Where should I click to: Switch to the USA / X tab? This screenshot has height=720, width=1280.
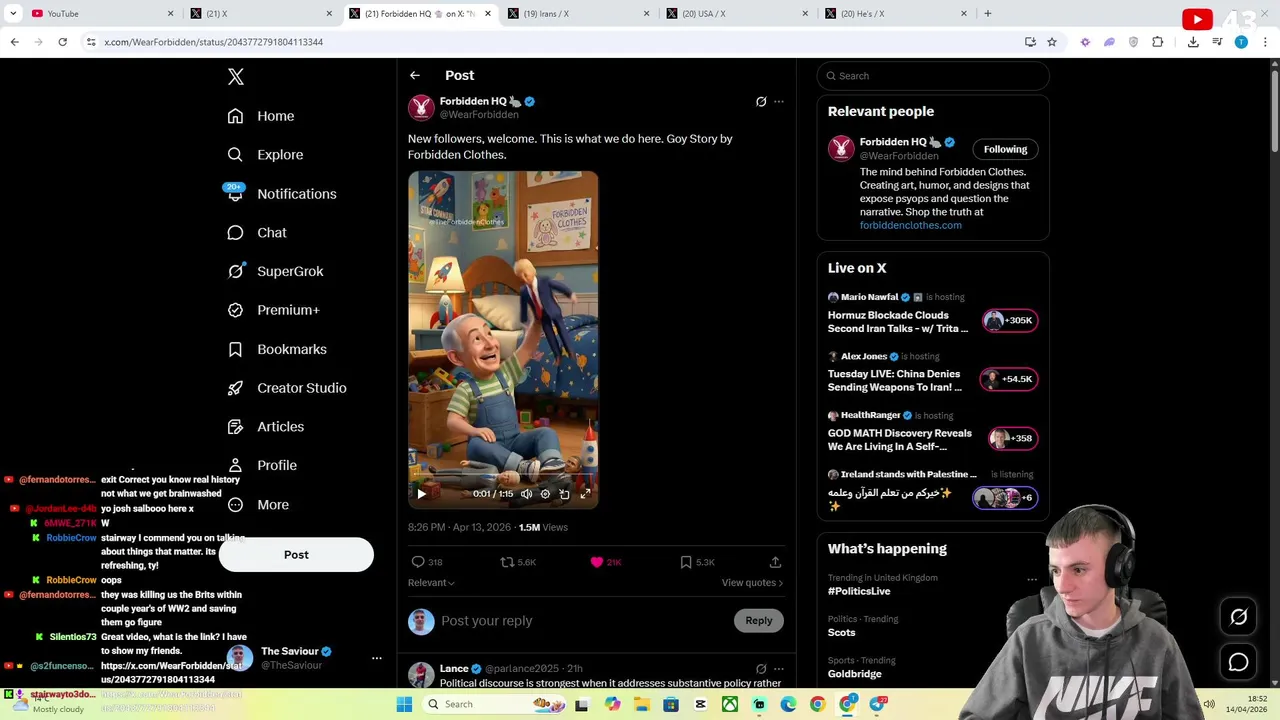(735, 13)
